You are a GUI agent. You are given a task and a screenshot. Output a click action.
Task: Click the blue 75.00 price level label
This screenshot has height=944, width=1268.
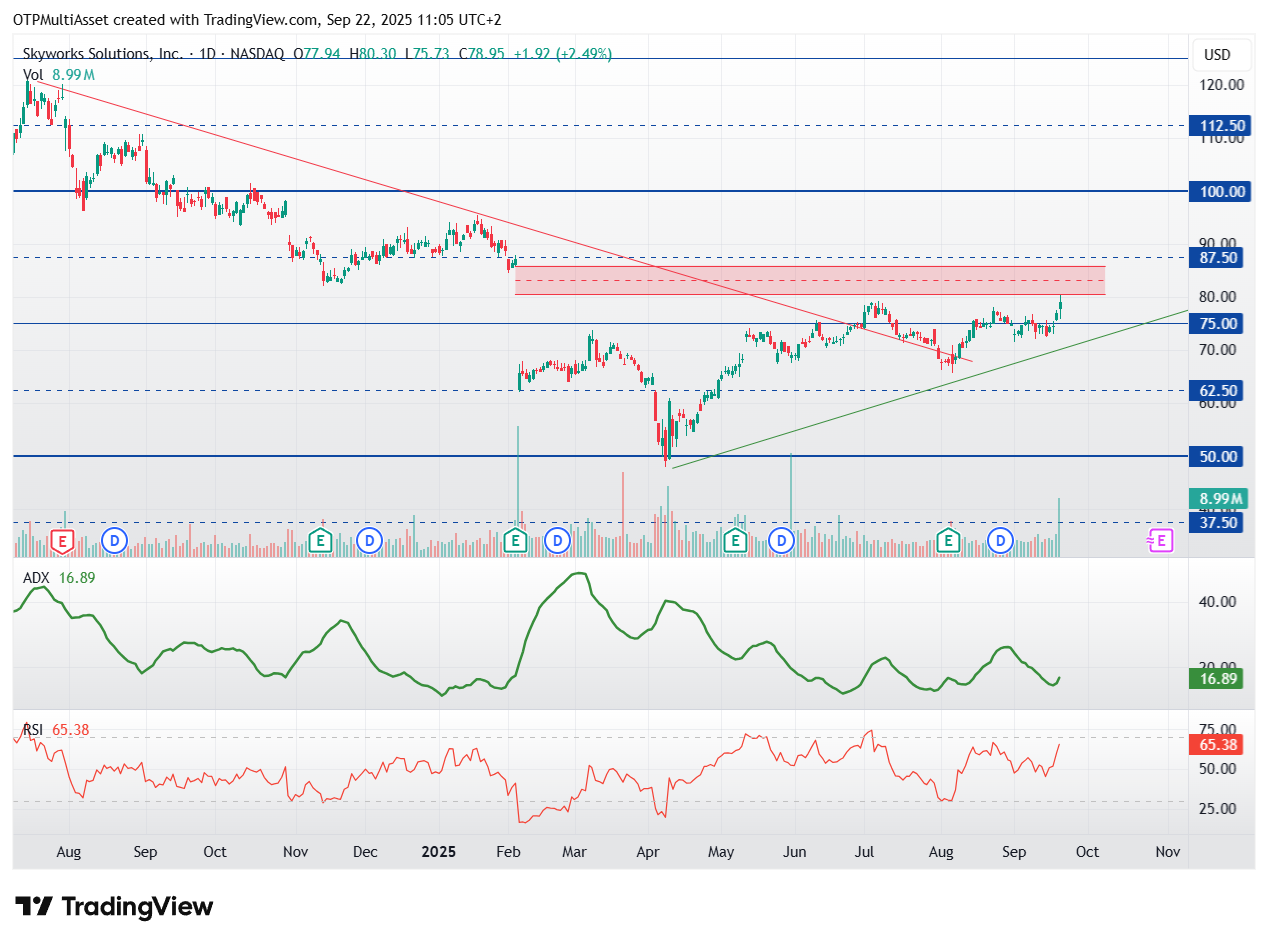coord(1216,323)
